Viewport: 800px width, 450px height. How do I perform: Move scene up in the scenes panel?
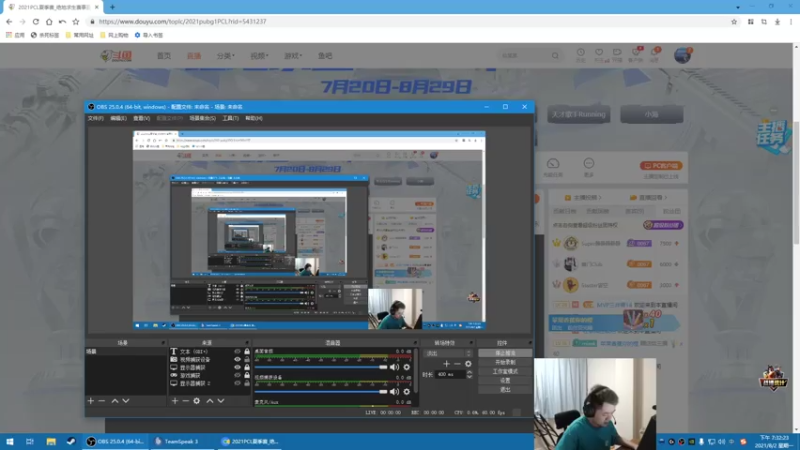[x=115, y=401]
